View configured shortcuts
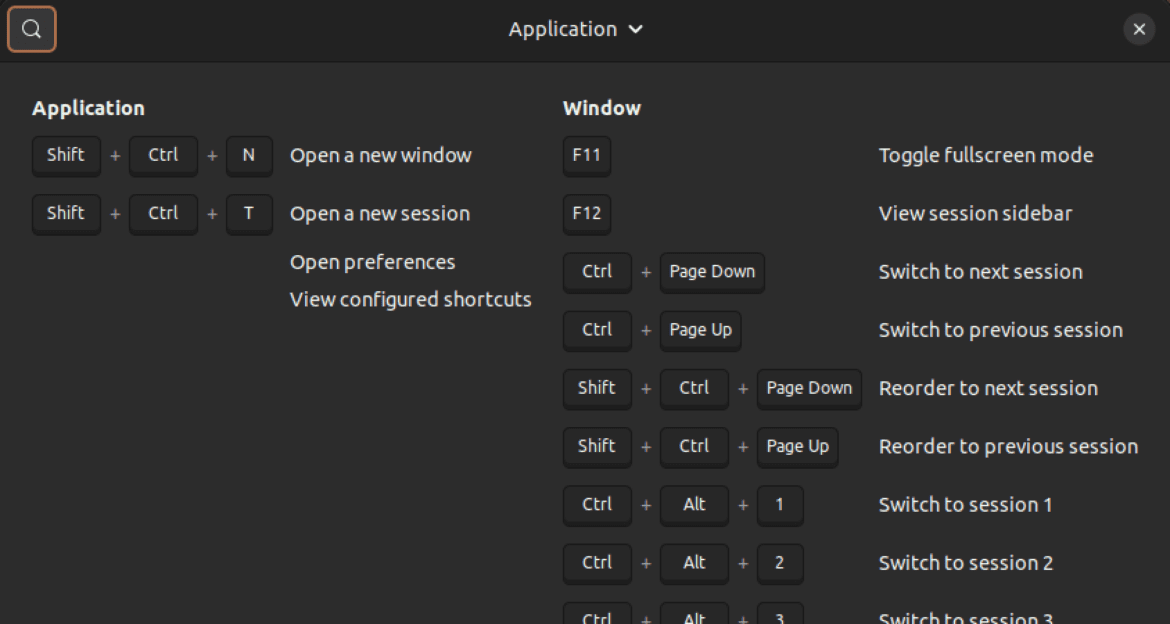Viewport: 1170px width, 624px height. coord(410,298)
